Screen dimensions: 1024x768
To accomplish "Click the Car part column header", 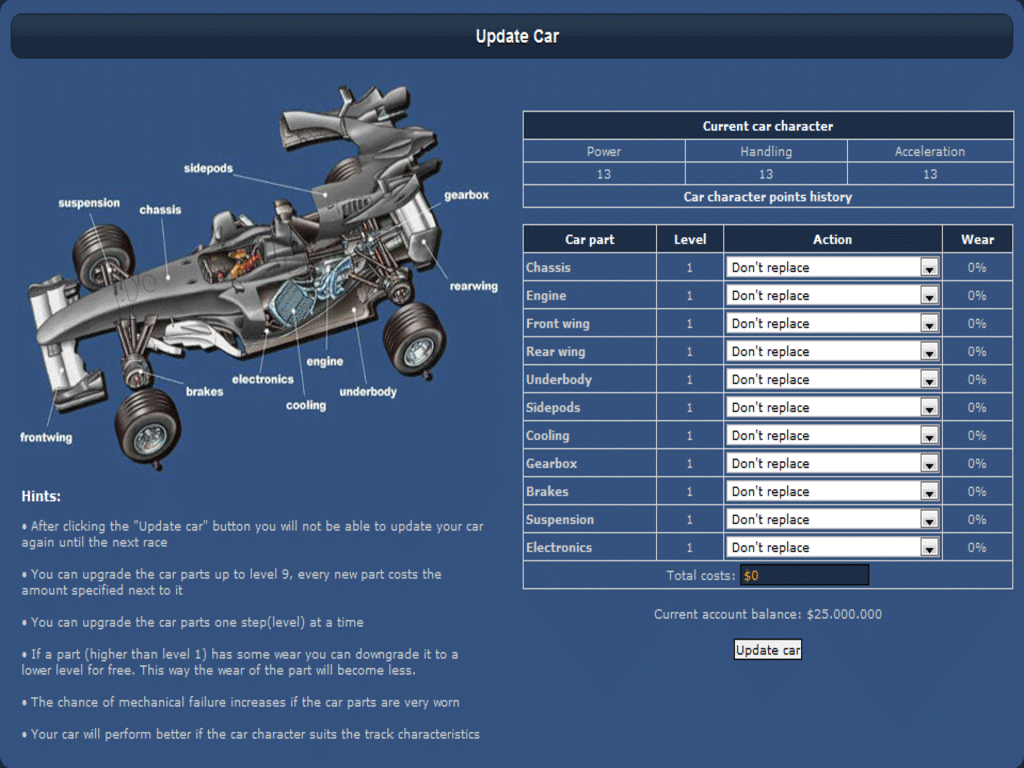I will [589, 239].
